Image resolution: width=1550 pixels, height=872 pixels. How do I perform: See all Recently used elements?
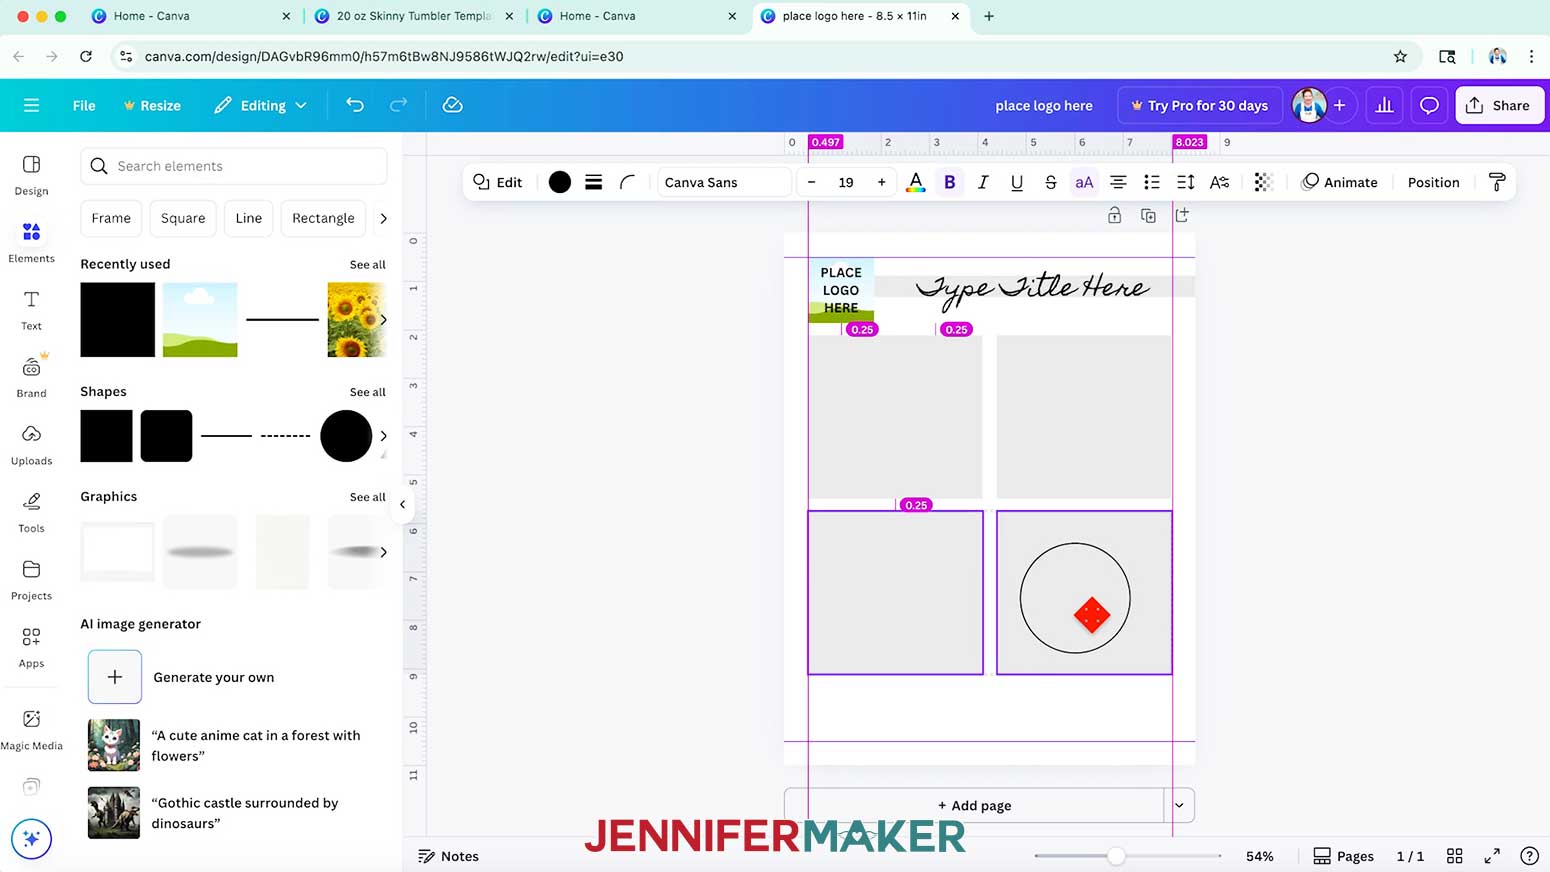[367, 265]
